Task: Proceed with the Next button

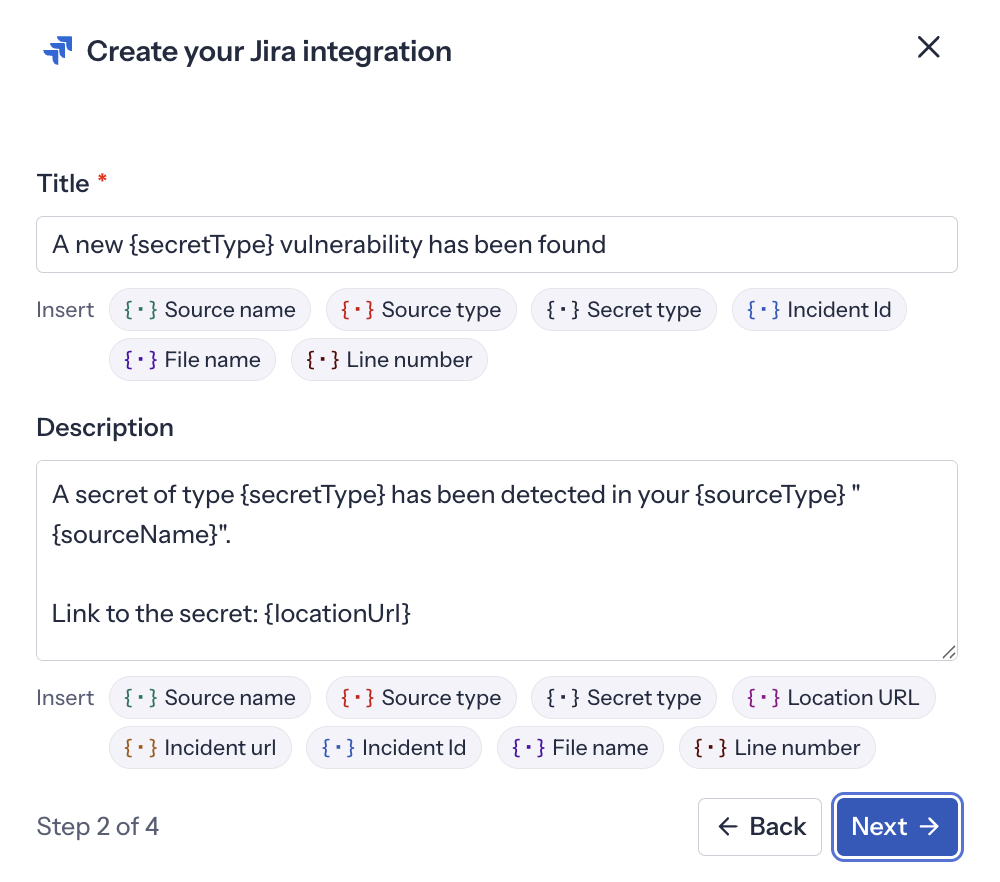Action: tap(897, 826)
